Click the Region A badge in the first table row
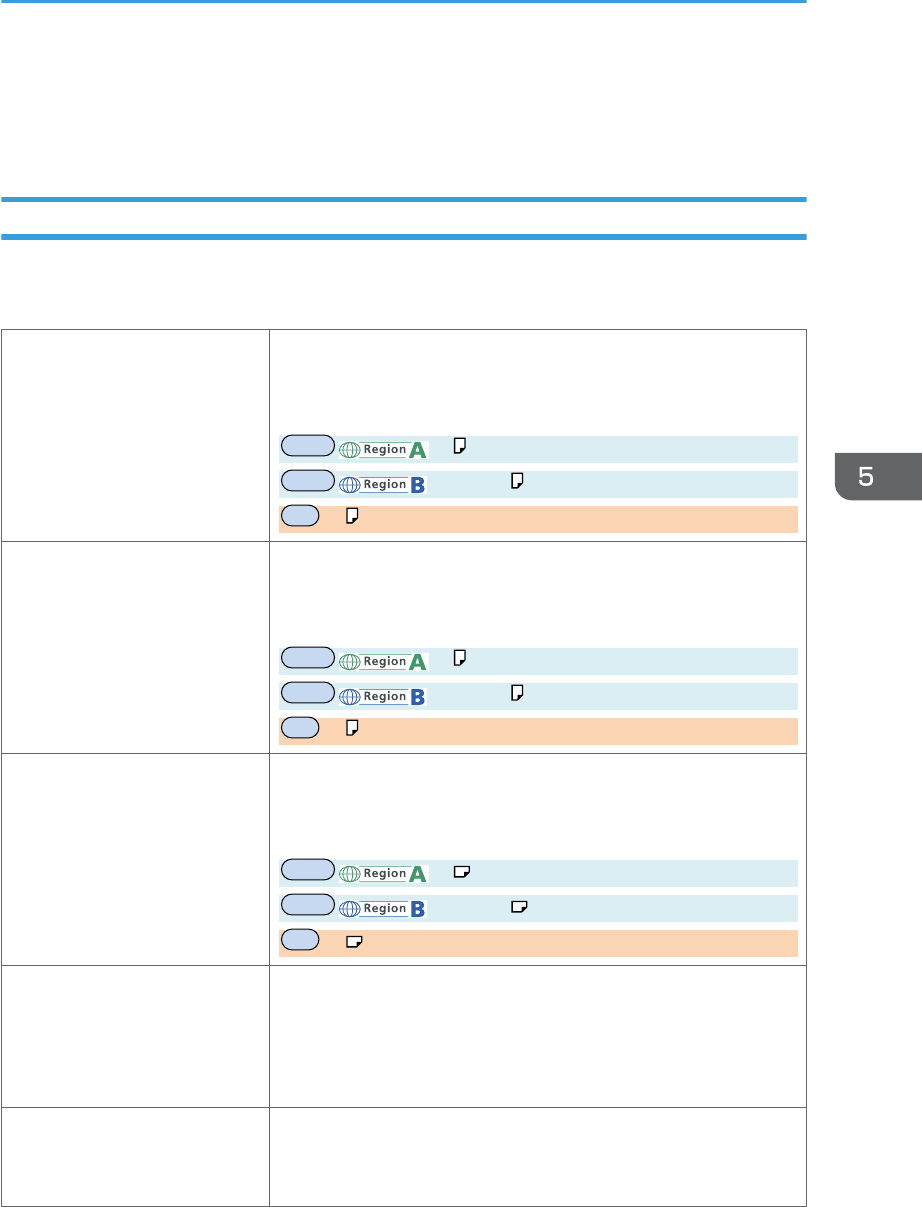Screen dimensions: 922x1207 [384, 449]
